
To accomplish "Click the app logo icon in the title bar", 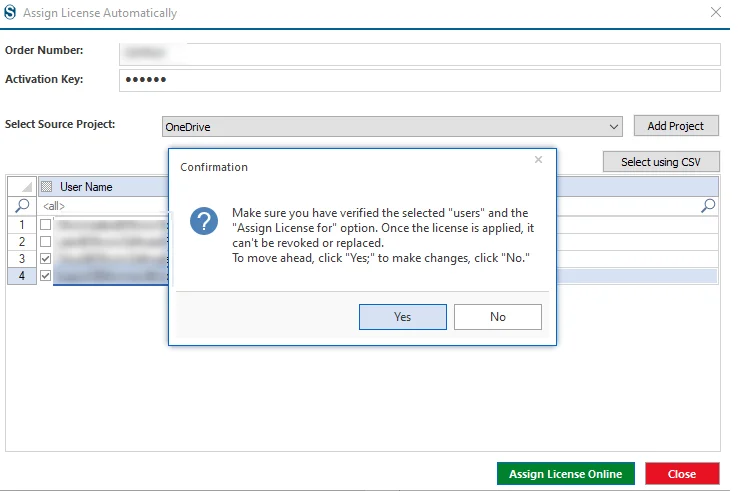I will click(10, 12).
